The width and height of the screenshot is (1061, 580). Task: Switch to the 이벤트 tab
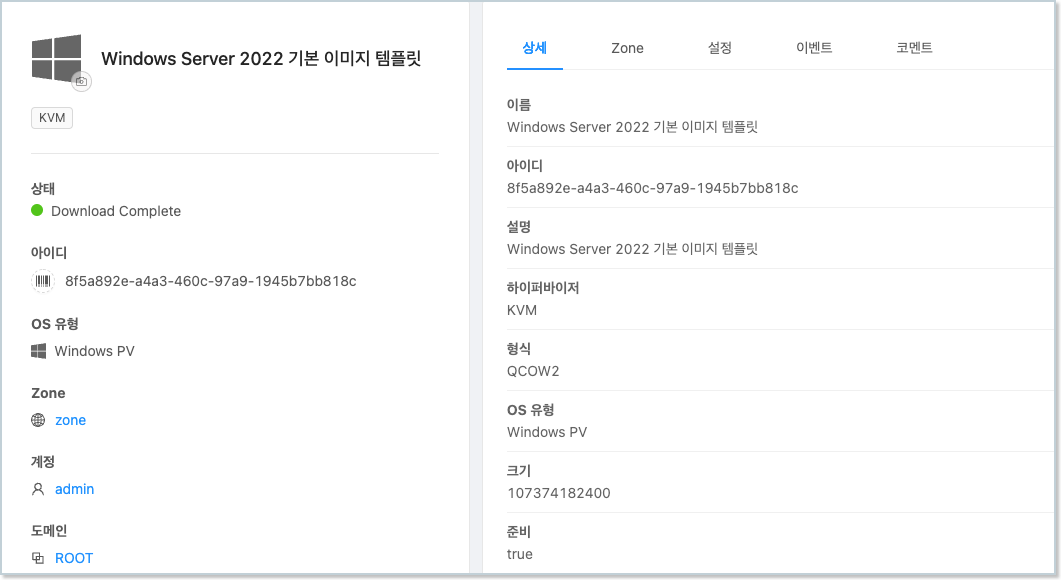814,48
